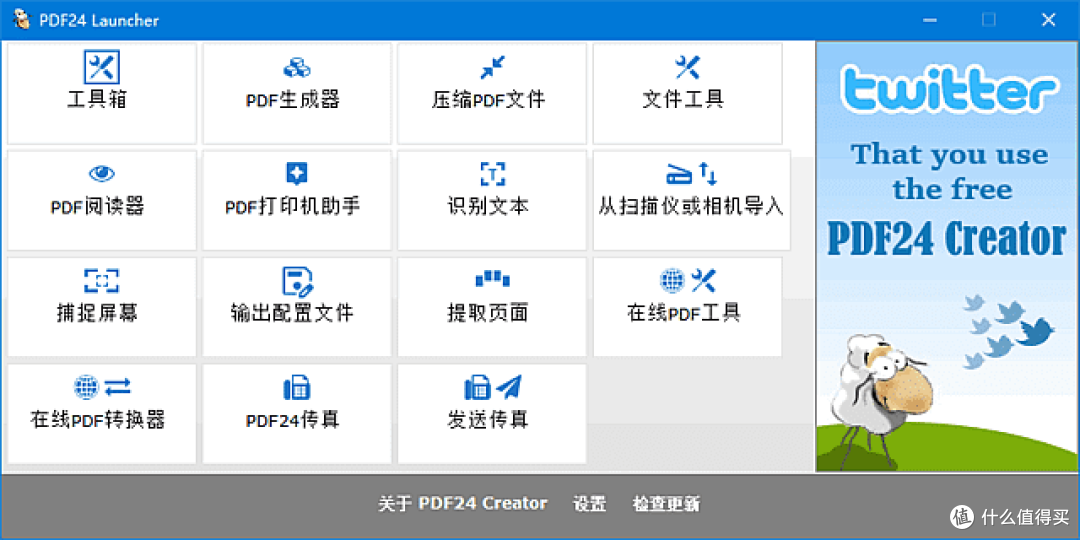This screenshot has width=1080, height=540.
Task: Close the PDF24 Launcher window
Action: (x=1048, y=20)
